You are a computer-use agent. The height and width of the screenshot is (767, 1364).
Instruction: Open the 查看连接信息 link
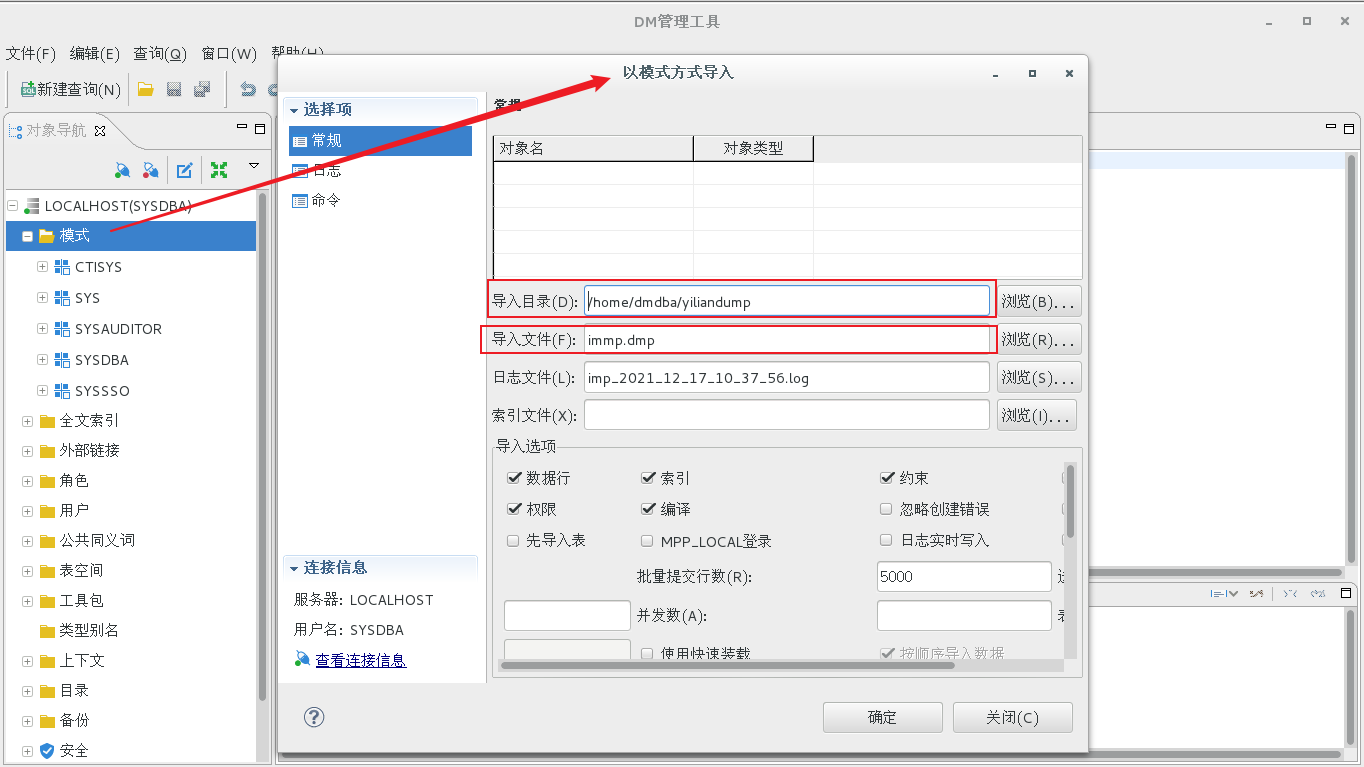(x=361, y=661)
